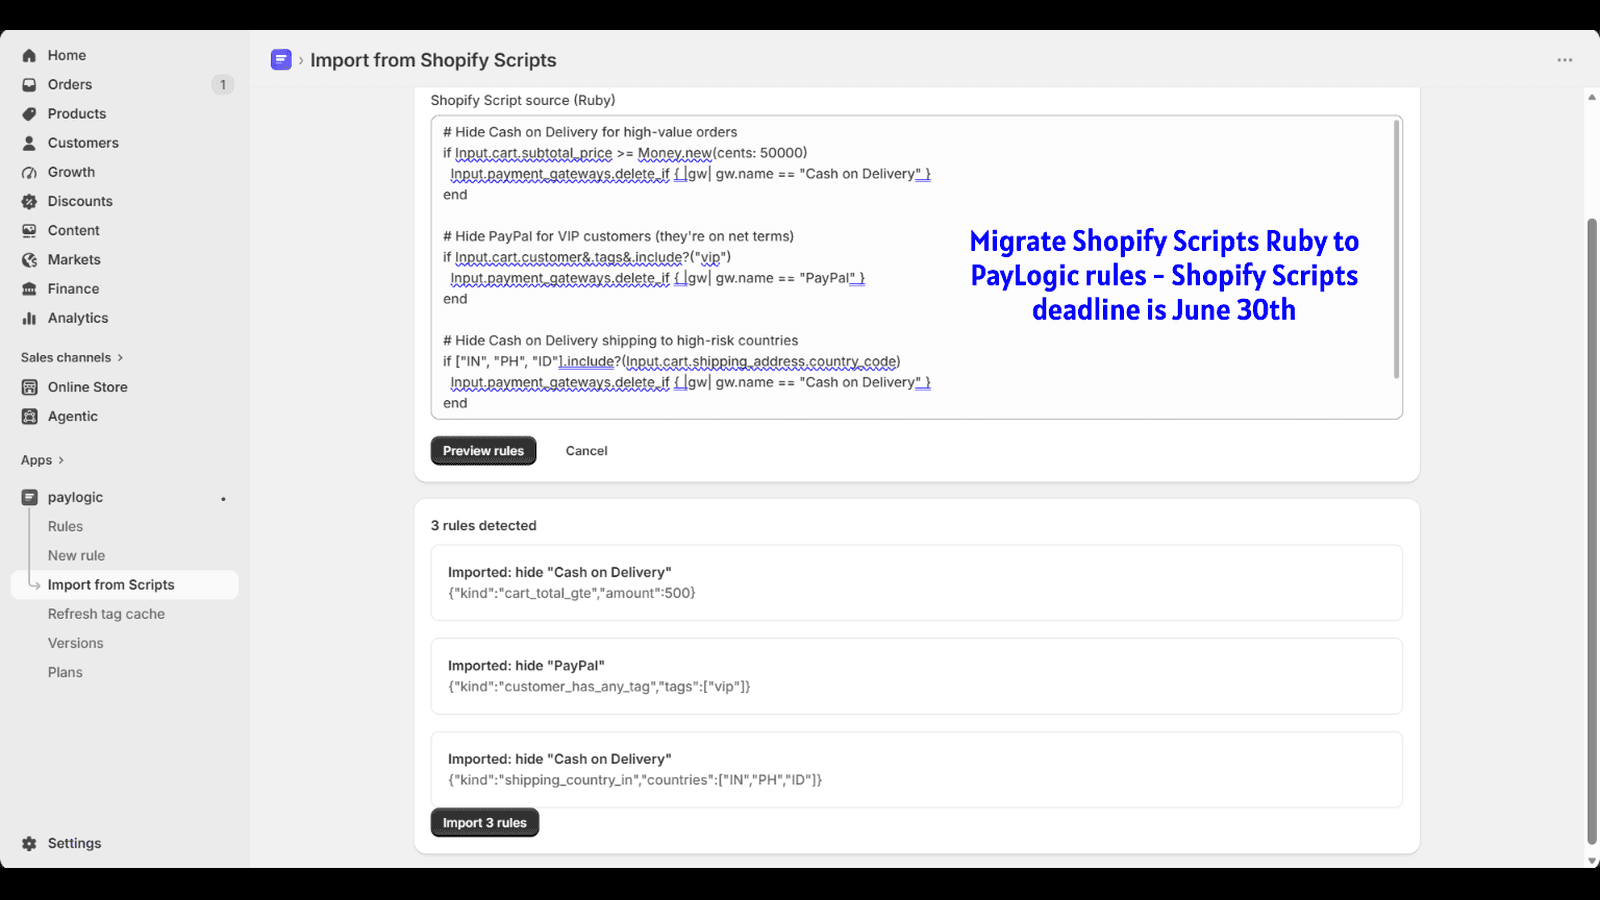
Task: Click the pin dot next to paylogic
Action: (x=223, y=499)
